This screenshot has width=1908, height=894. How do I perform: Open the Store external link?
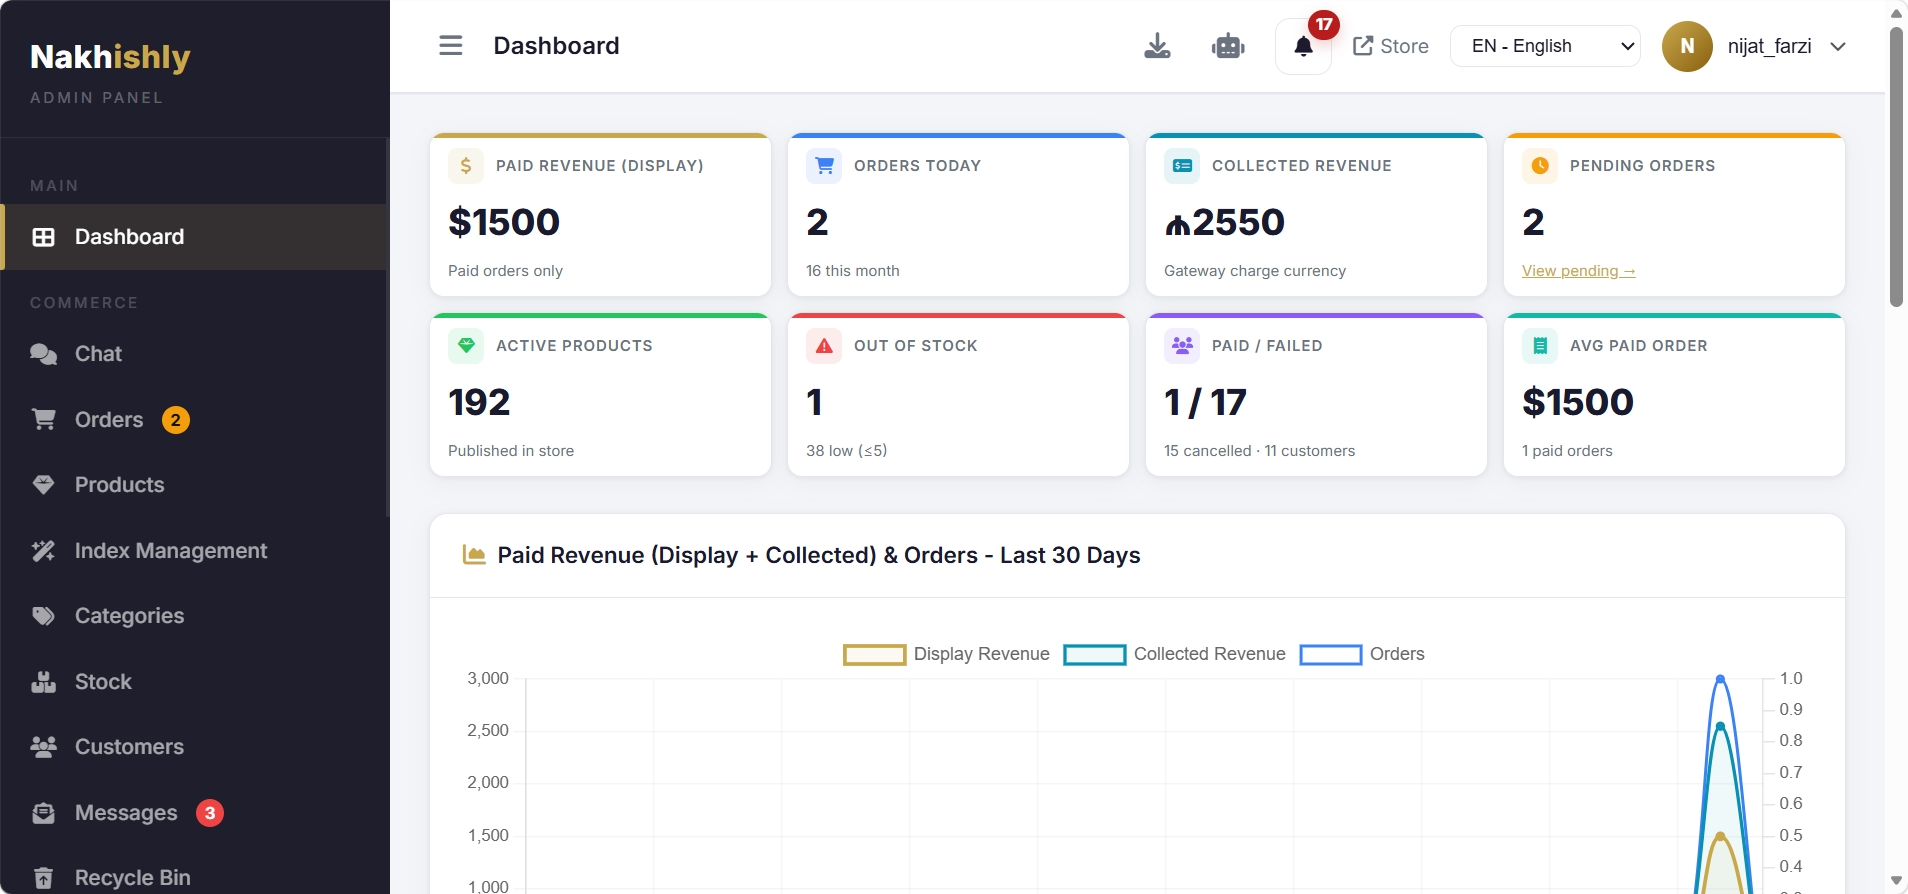point(1390,46)
